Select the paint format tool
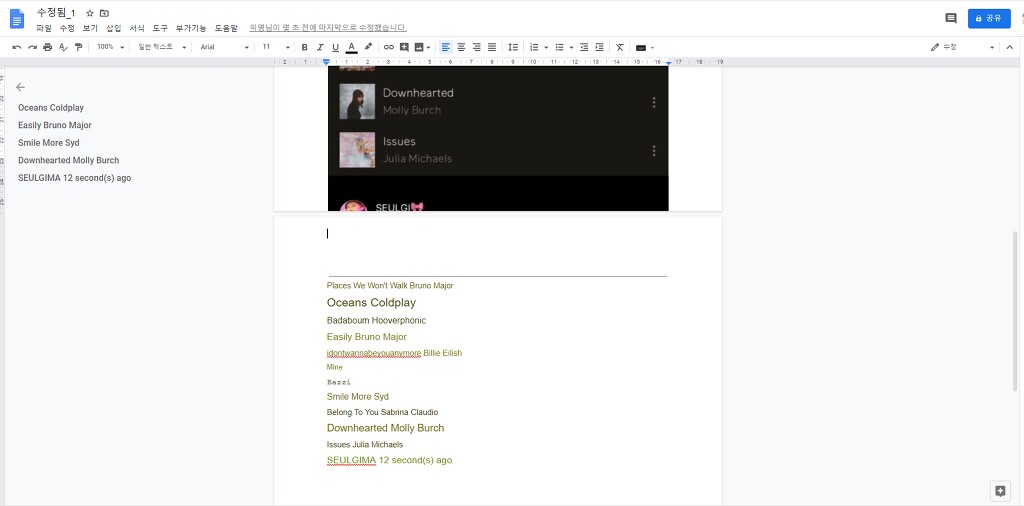 (78, 47)
